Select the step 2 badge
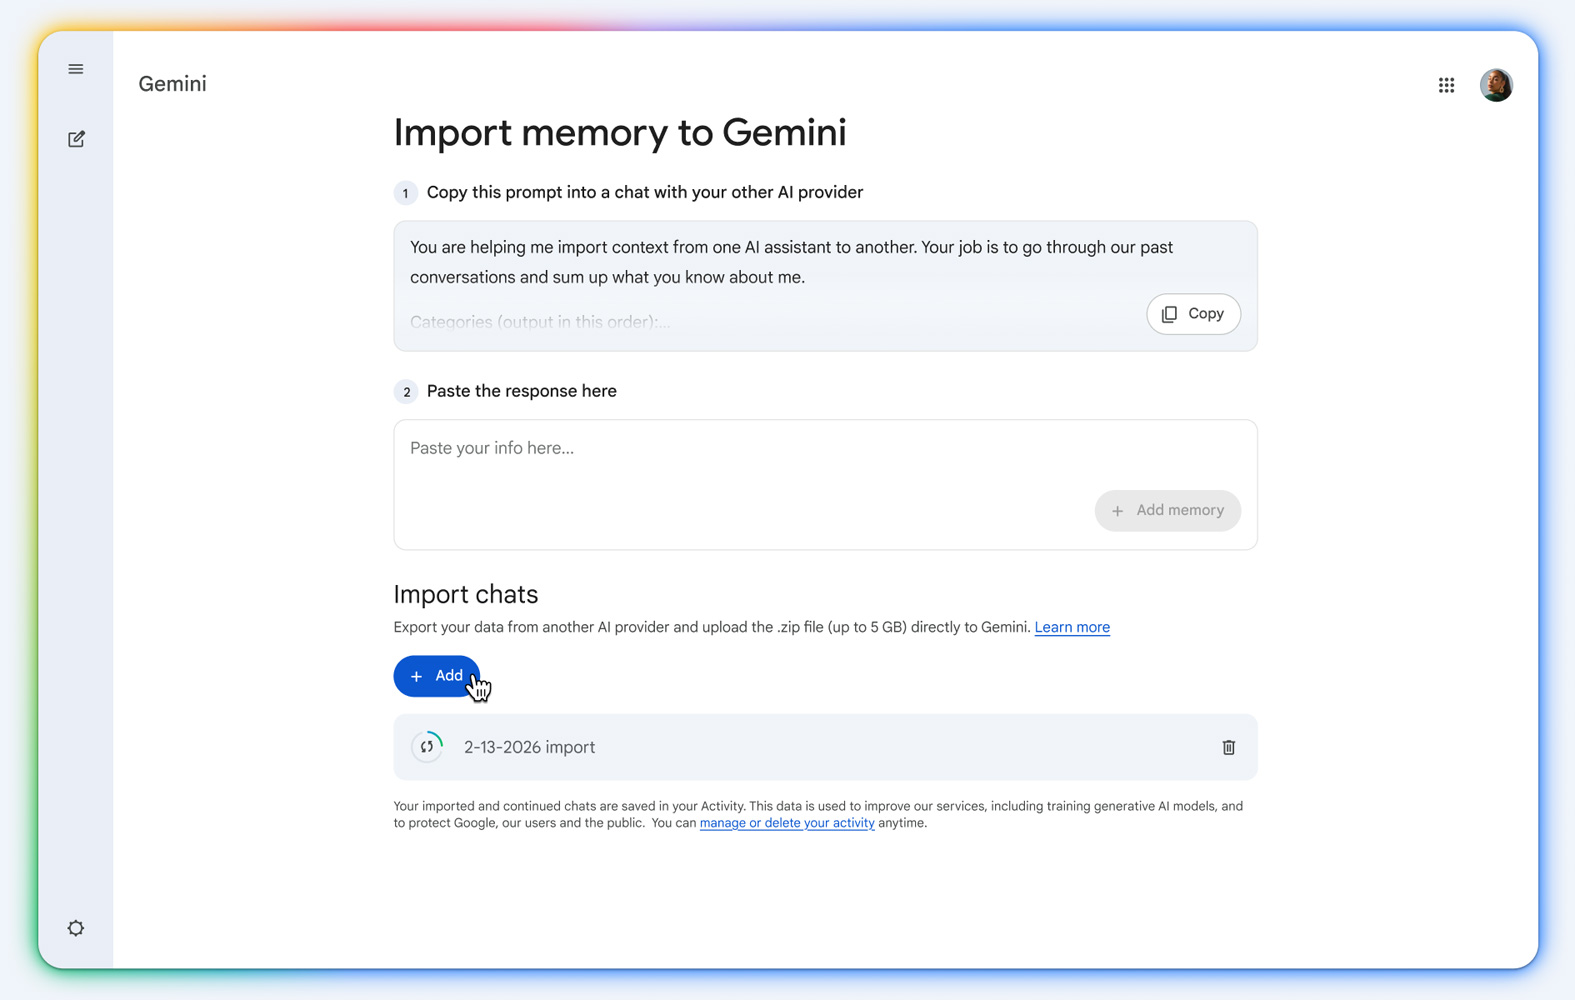This screenshot has height=1000, width=1575. 406,392
